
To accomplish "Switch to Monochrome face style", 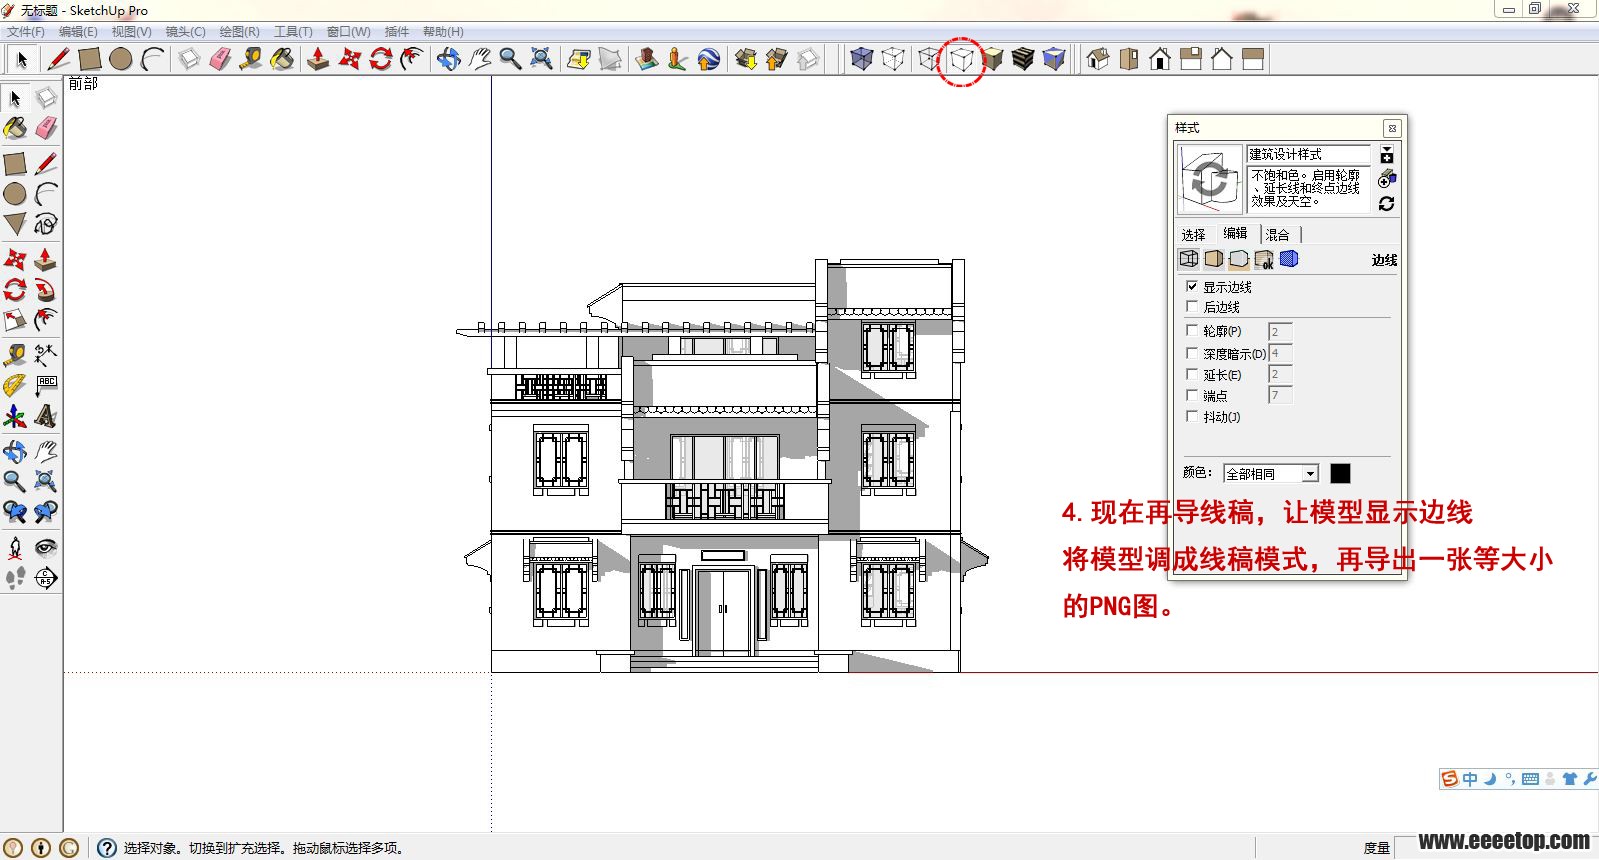I will (1054, 59).
